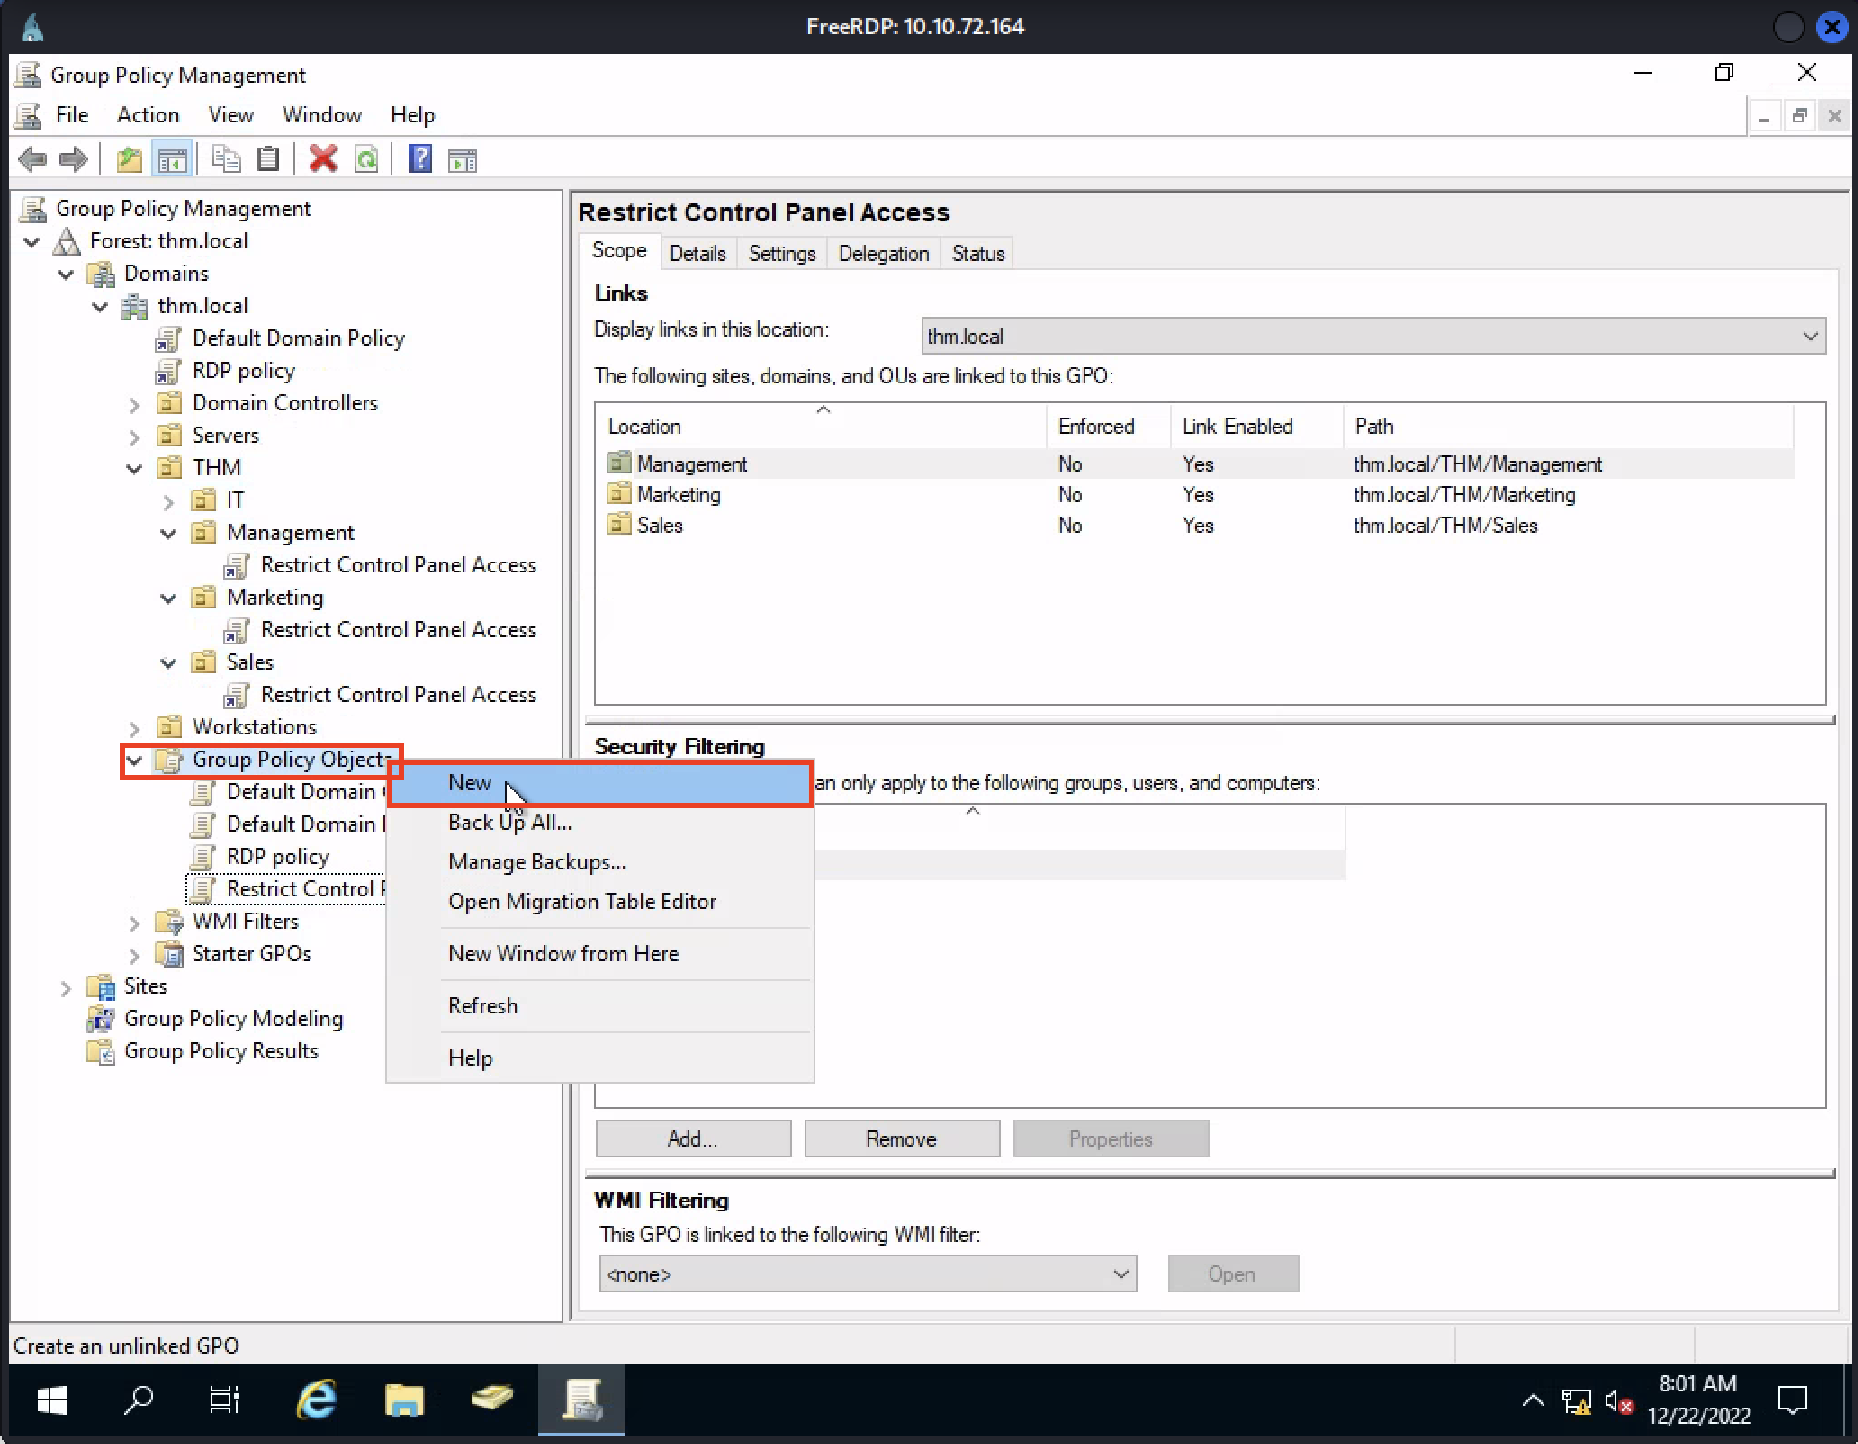Choose Help in the context menu
Image resolution: width=1858 pixels, height=1444 pixels.
(600, 1058)
